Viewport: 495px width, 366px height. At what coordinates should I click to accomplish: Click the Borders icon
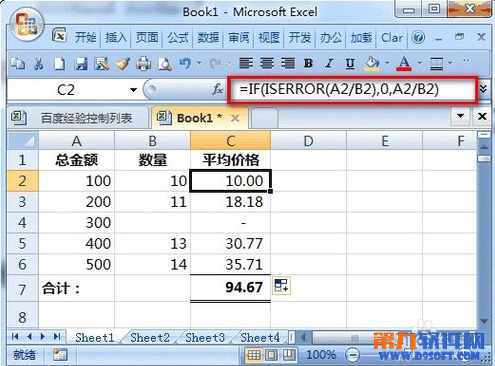[436, 63]
